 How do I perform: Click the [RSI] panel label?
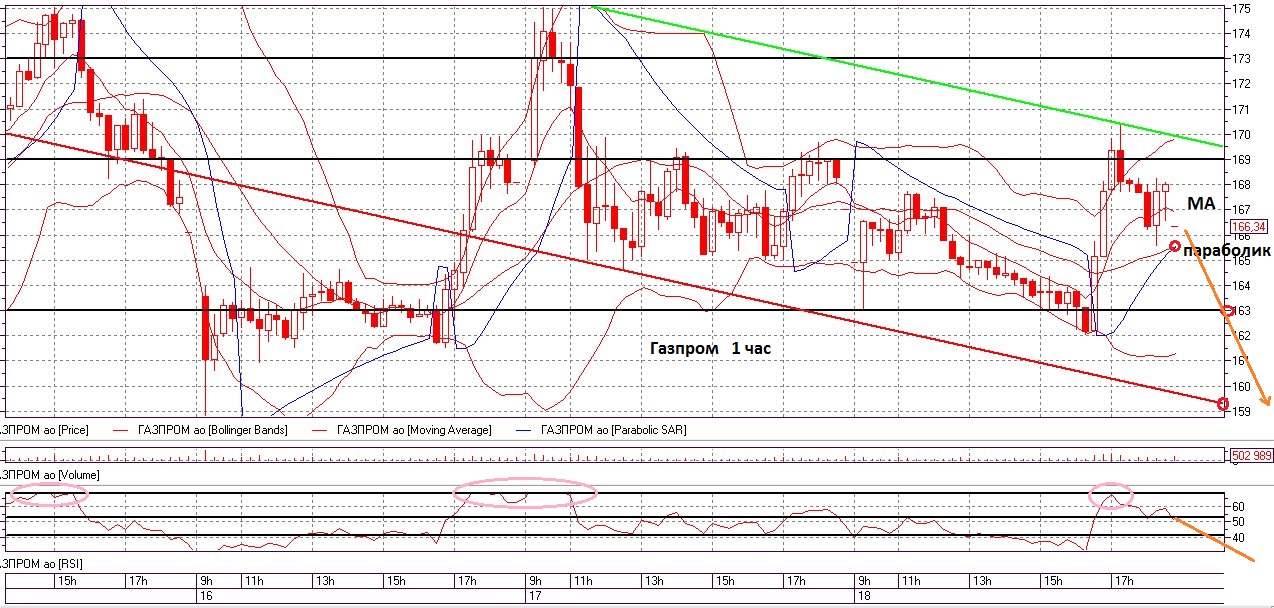point(43,565)
